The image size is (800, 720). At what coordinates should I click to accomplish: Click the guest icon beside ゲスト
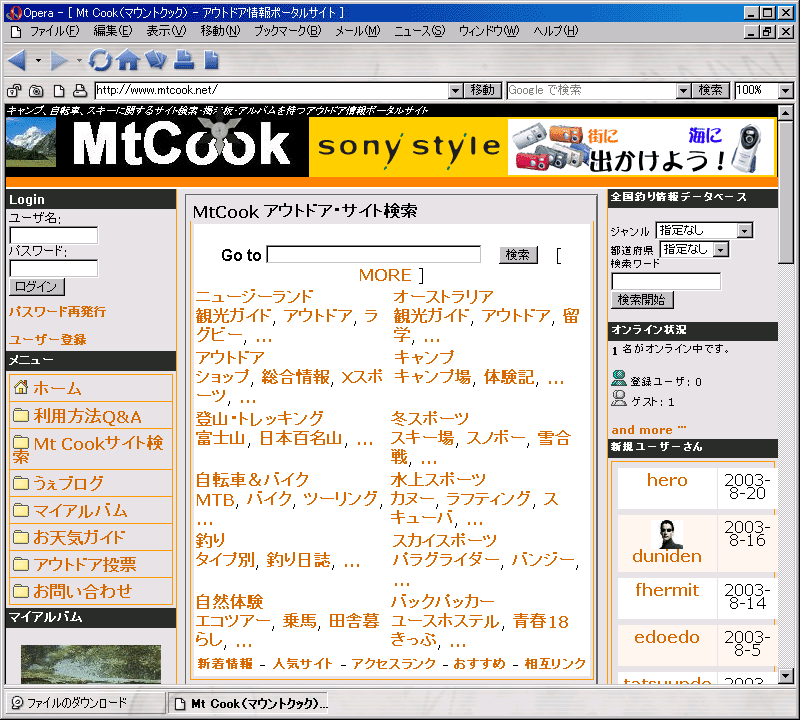click(x=619, y=398)
